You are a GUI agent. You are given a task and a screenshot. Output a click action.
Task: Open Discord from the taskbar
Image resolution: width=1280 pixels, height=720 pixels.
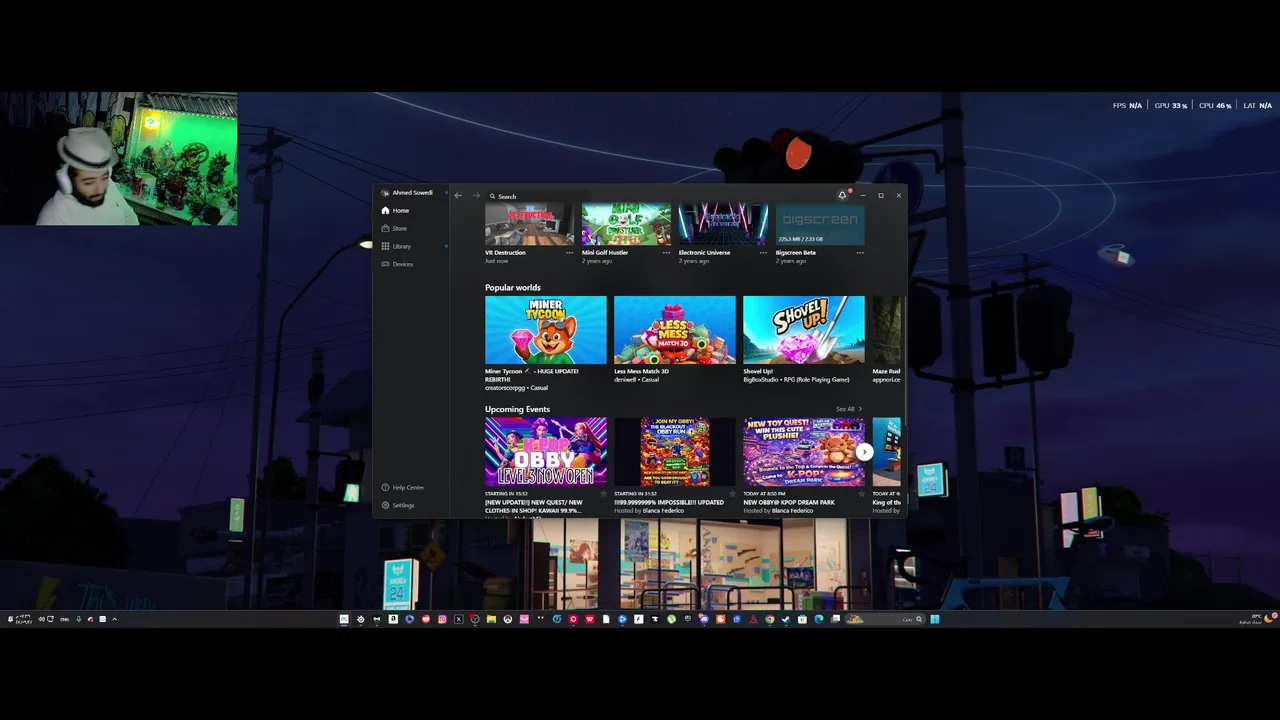click(704, 619)
